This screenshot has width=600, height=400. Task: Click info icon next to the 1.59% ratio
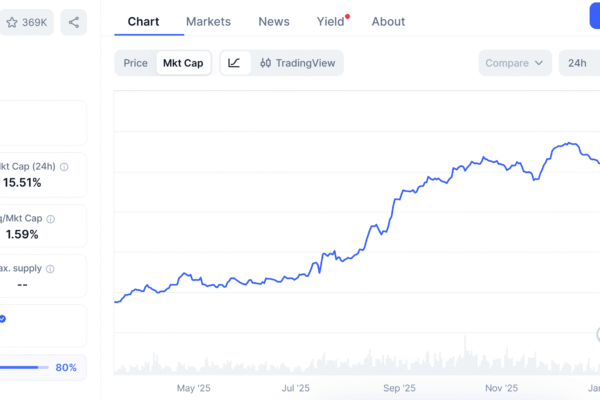(x=51, y=218)
